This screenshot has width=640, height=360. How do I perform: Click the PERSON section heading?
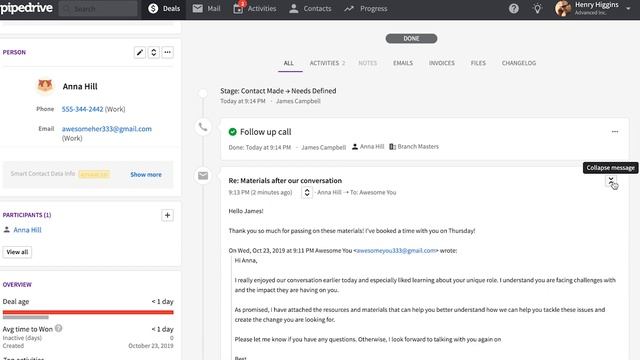[x=14, y=52]
